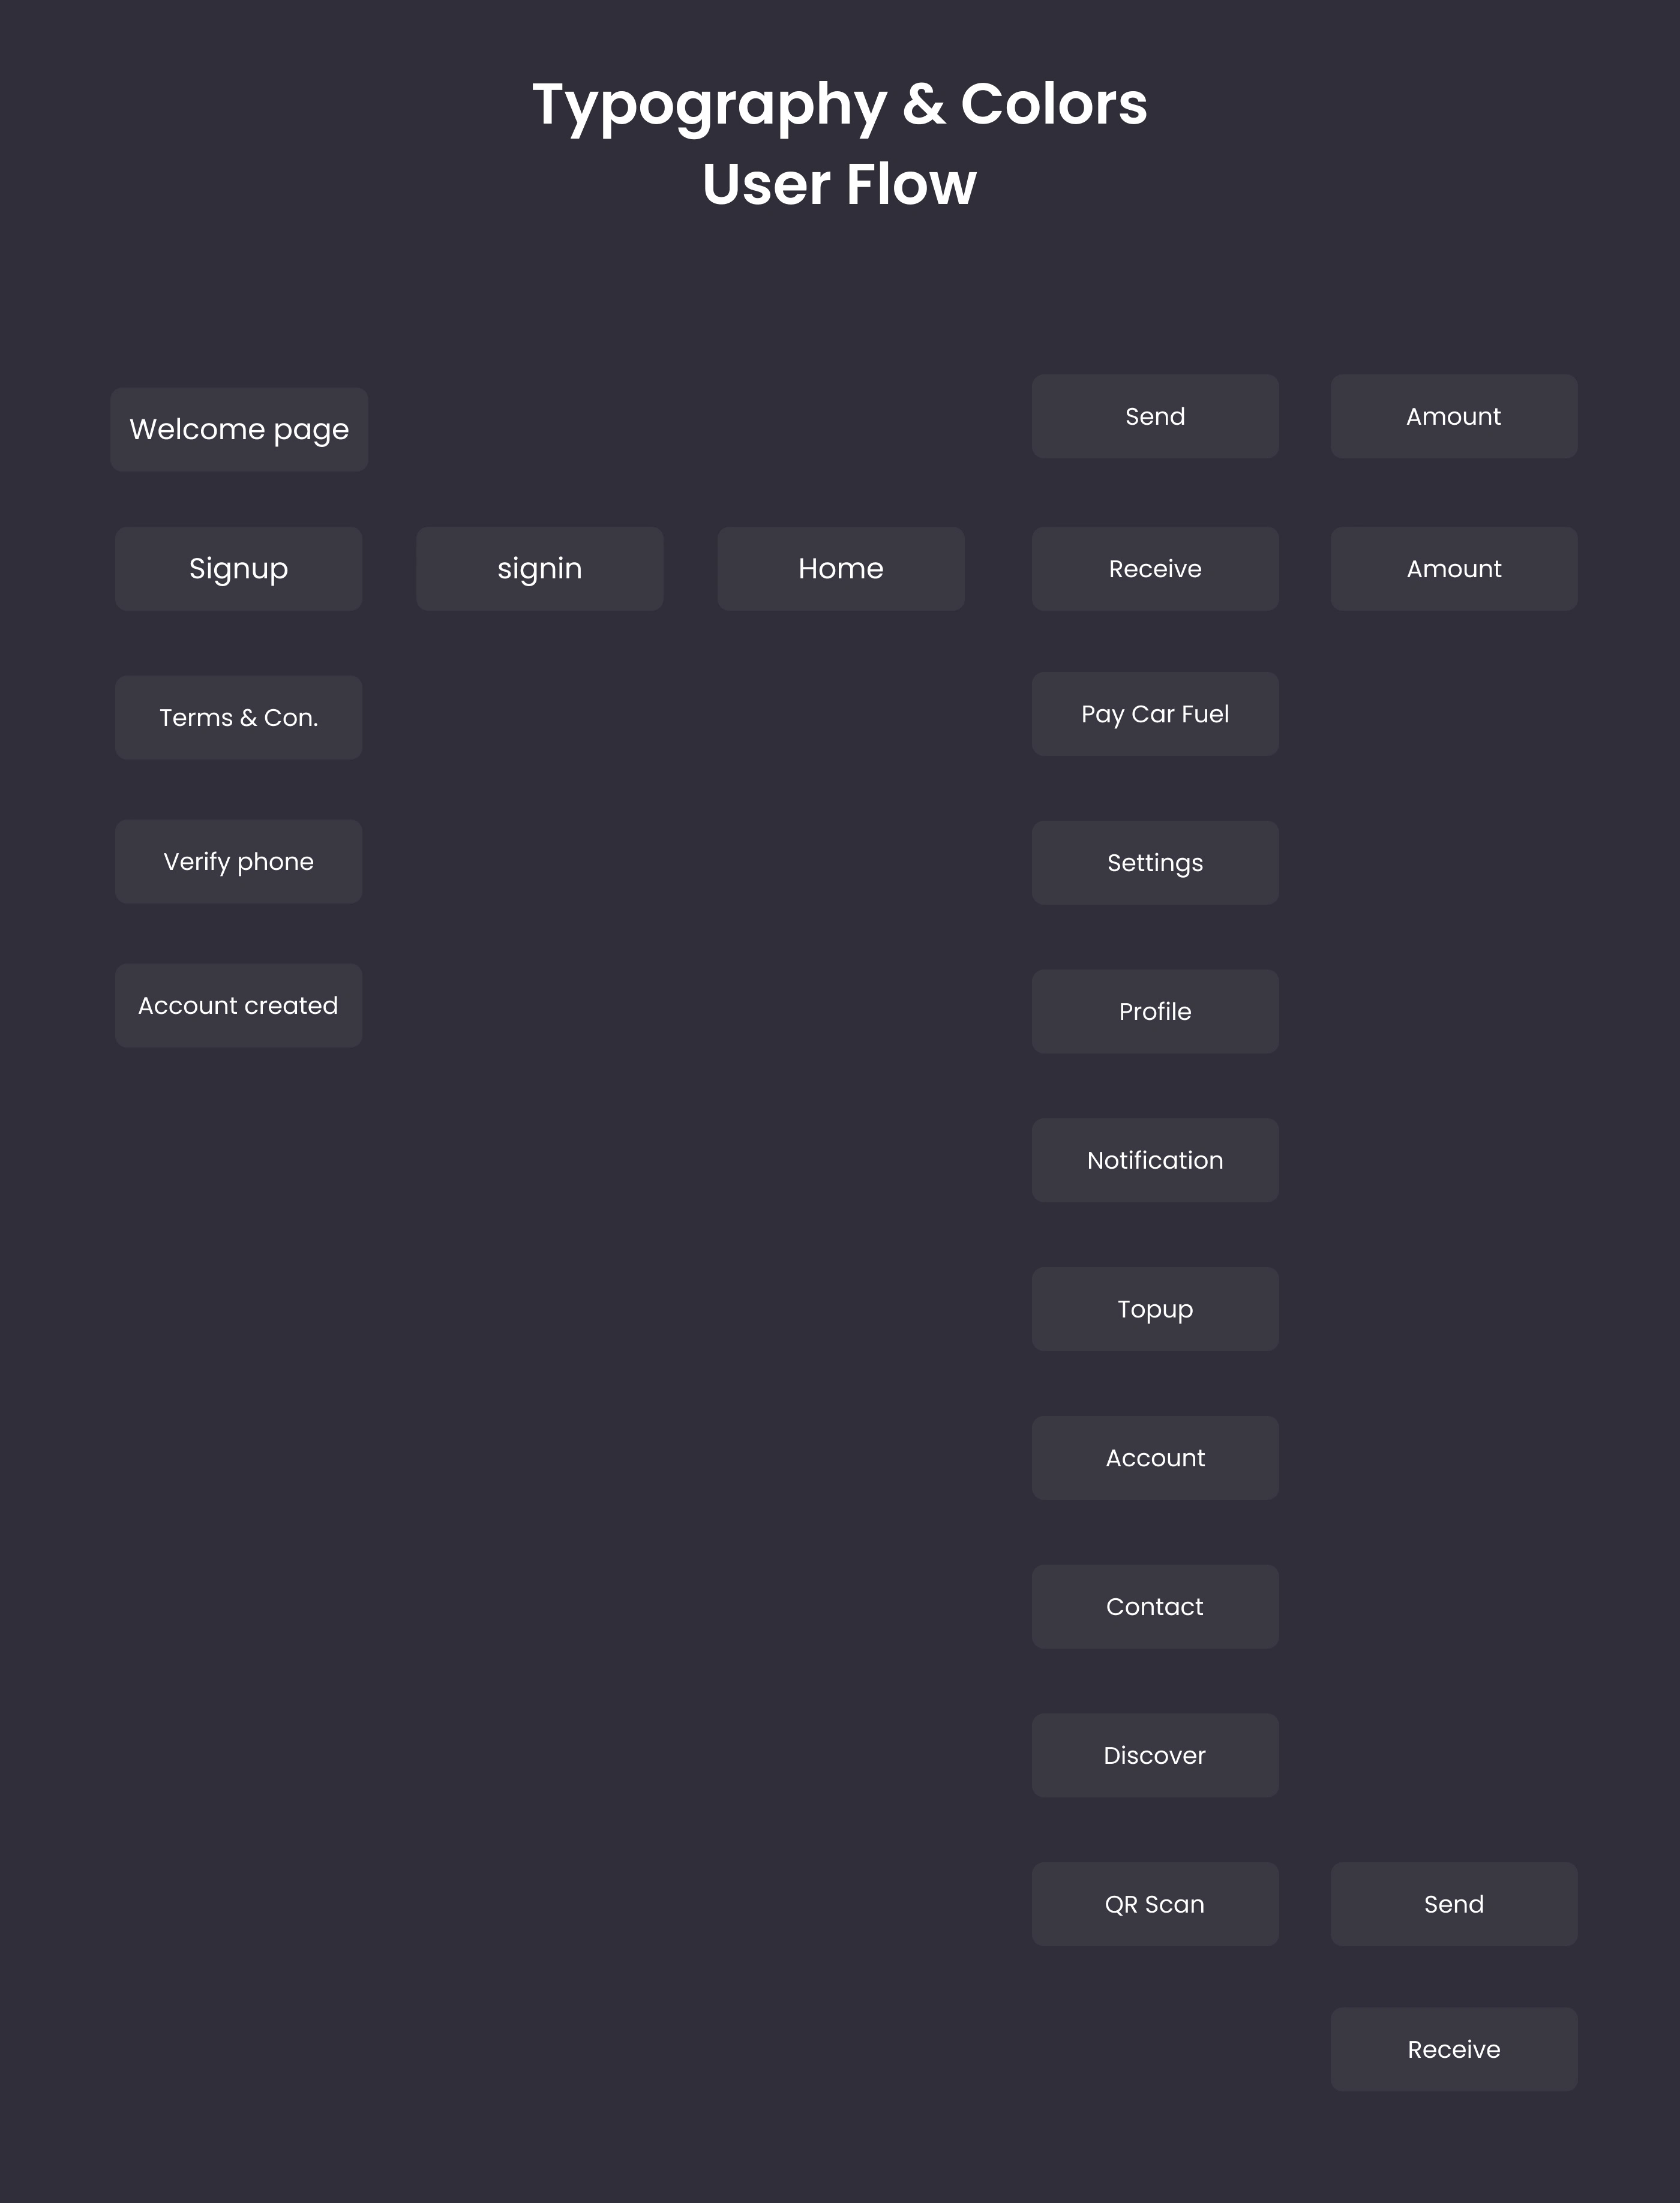Click the Typography & Colors heading

(839, 104)
